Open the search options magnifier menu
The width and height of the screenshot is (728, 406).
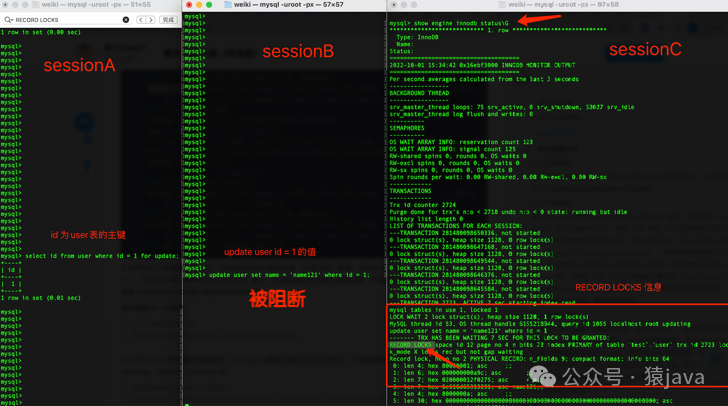click(x=8, y=20)
